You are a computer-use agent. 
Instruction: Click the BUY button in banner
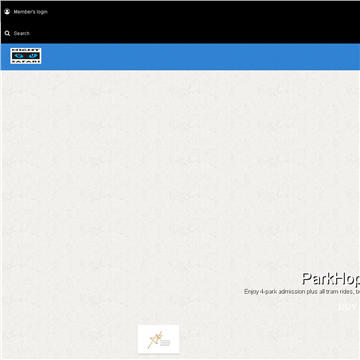tap(347, 307)
